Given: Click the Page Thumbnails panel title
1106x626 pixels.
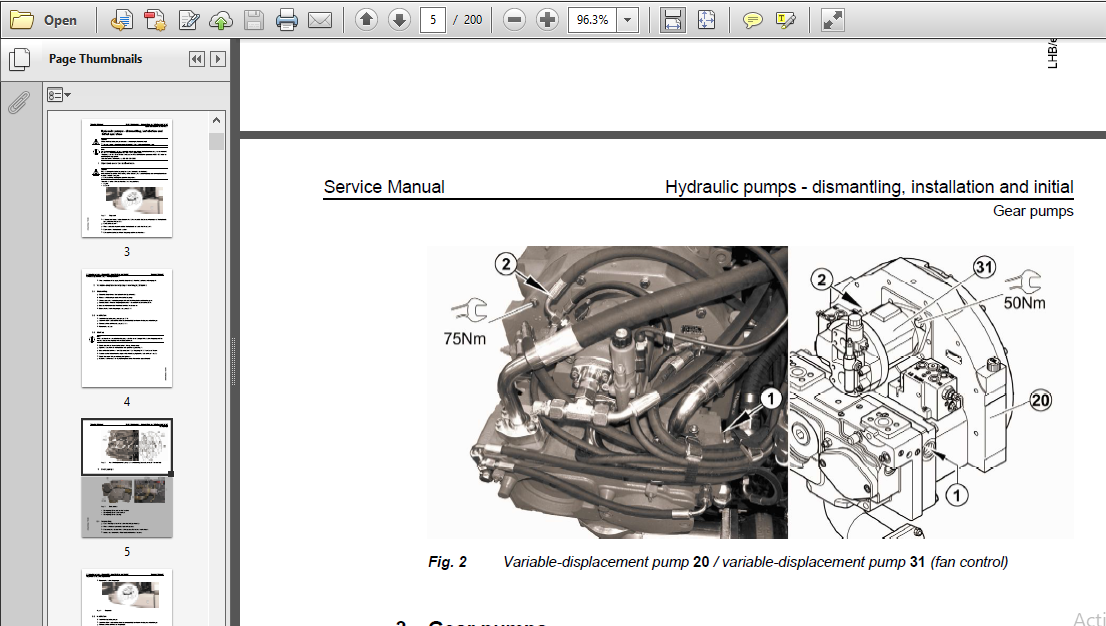Looking at the screenshot, I should point(95,59).
